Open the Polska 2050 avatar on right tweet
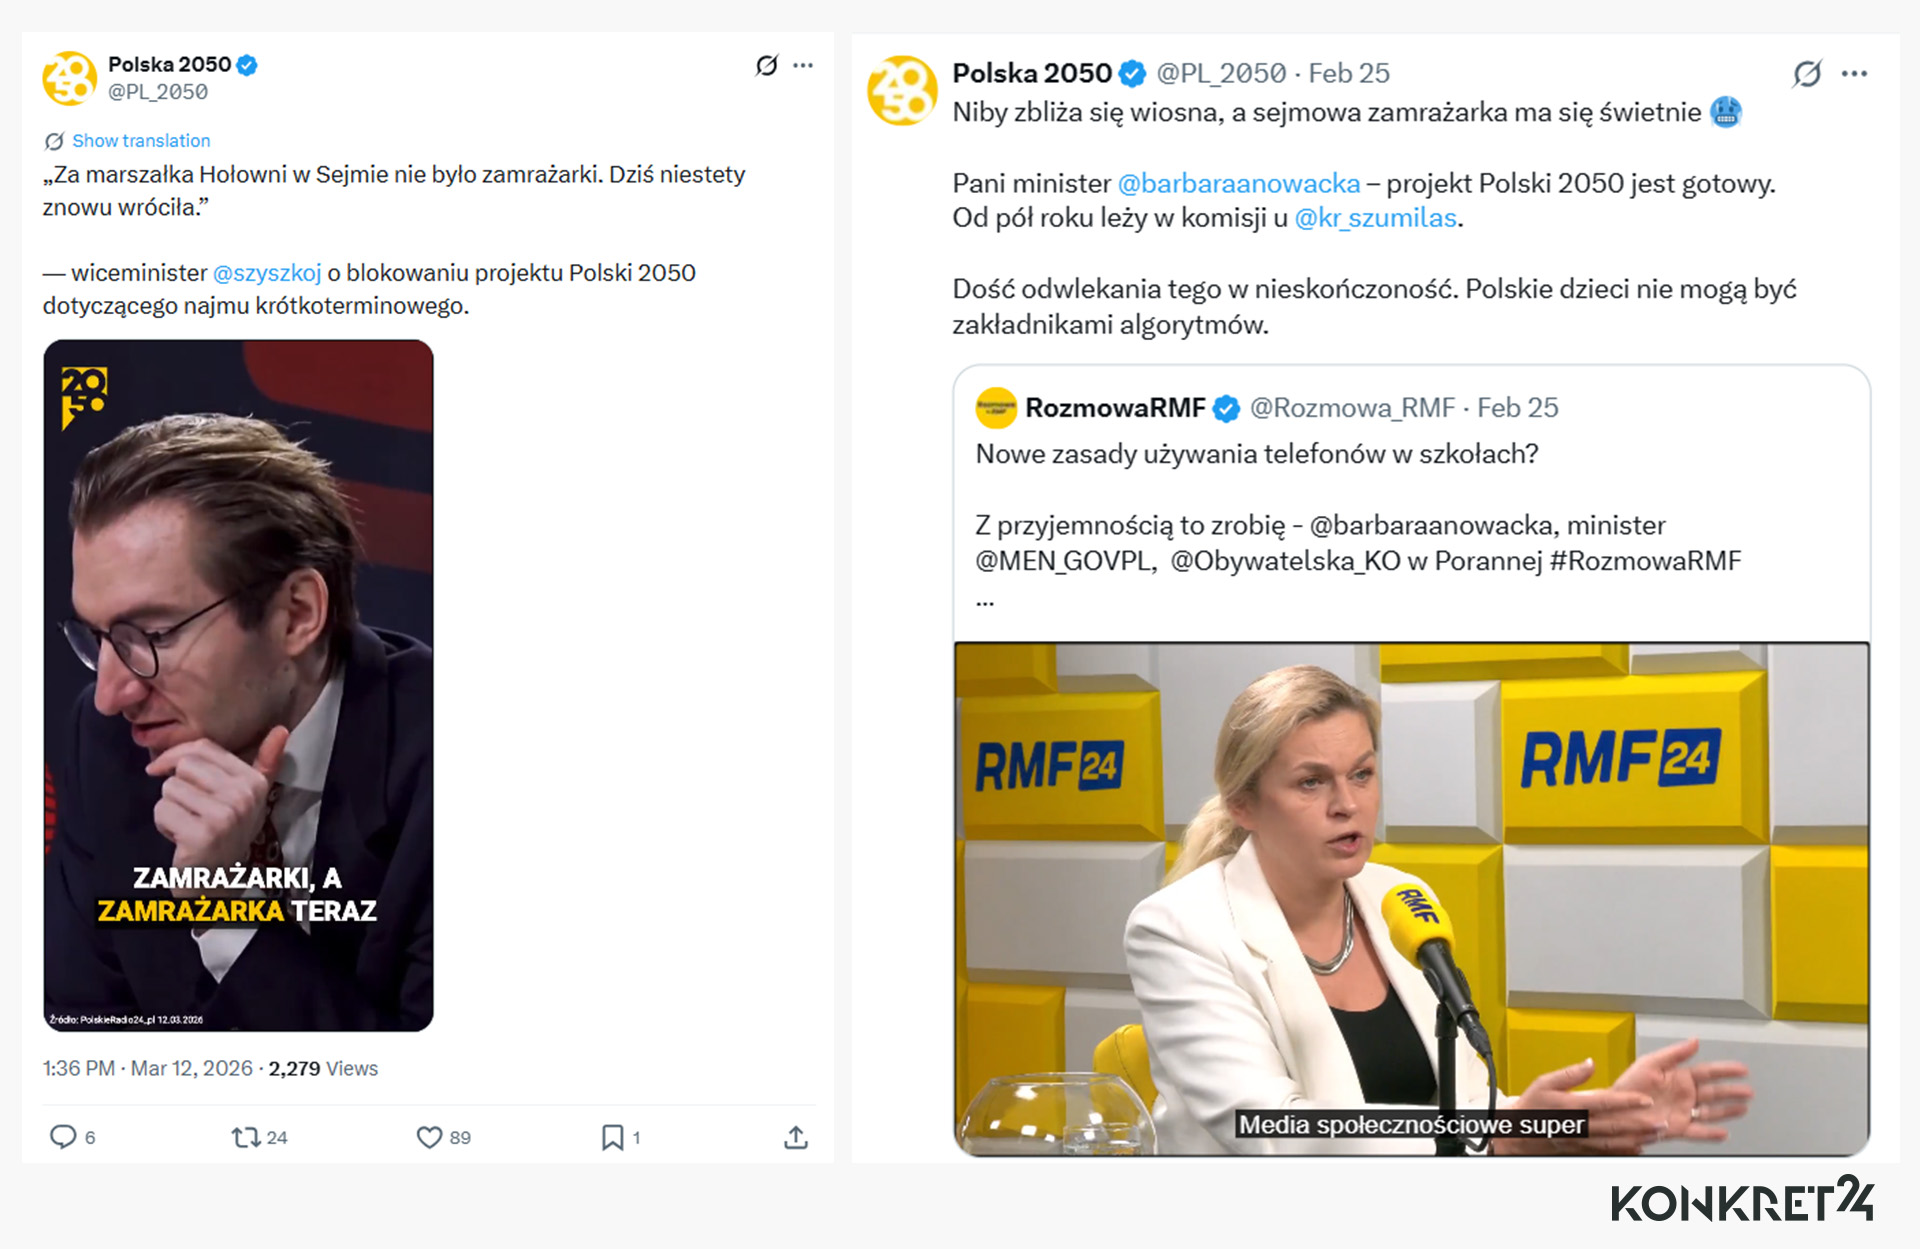The width and height of the screenshot is (1920, 1249). click(902, 90)
